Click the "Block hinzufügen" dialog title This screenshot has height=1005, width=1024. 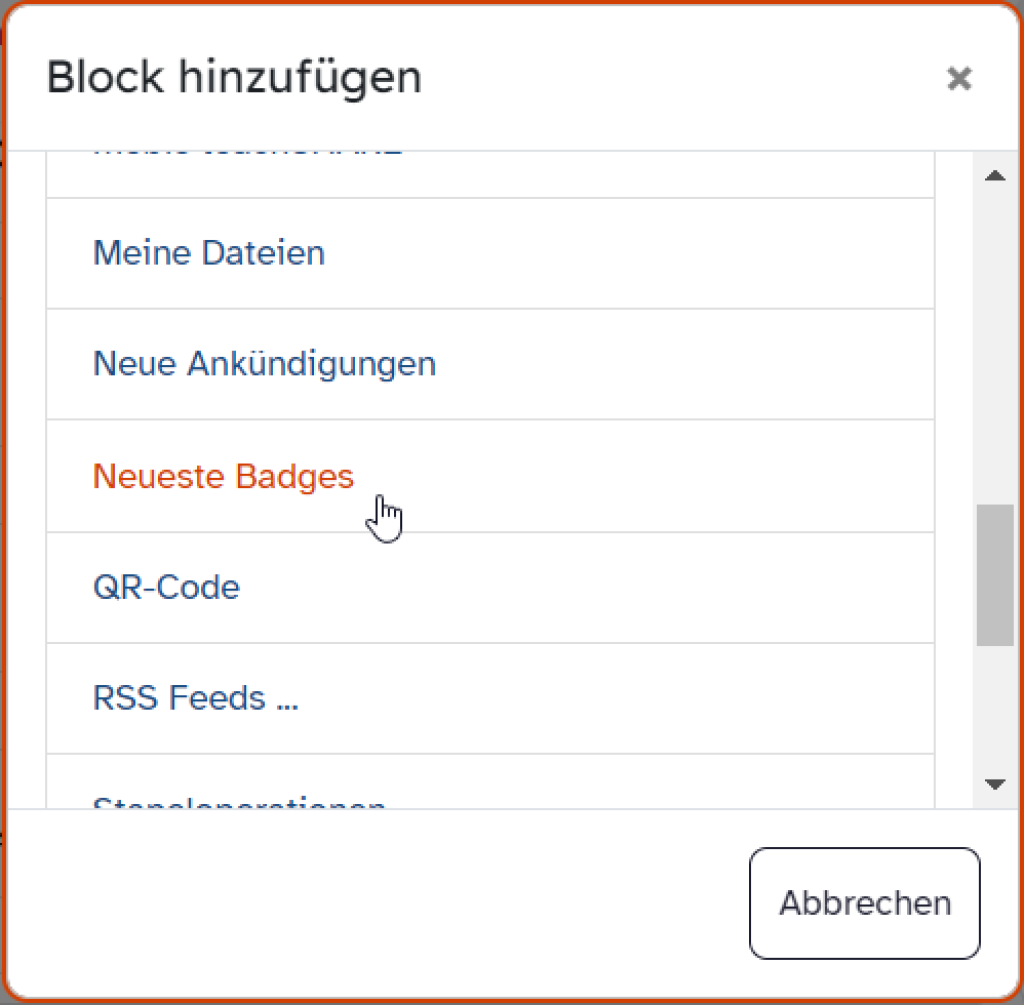tap(233, 76)
